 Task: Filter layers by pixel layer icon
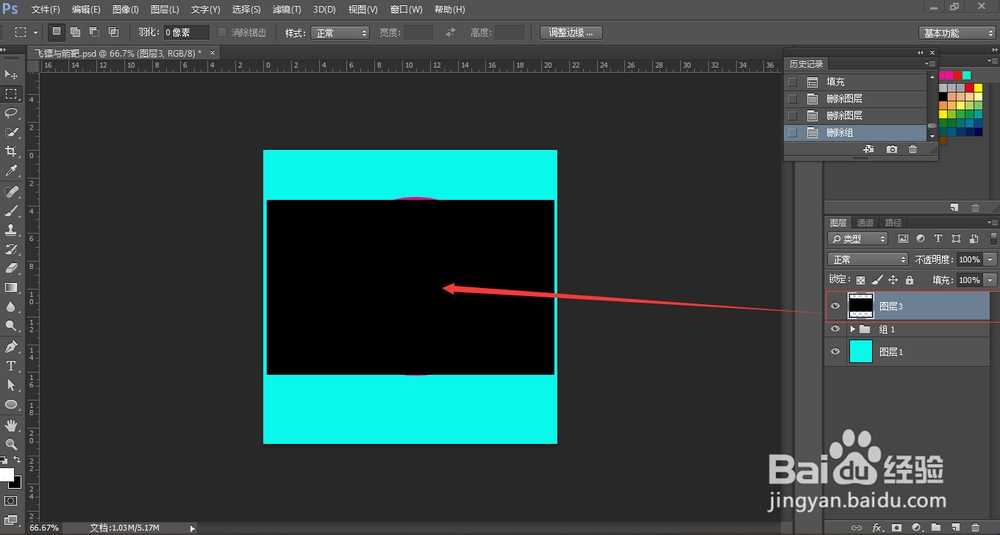click(902, 238)
